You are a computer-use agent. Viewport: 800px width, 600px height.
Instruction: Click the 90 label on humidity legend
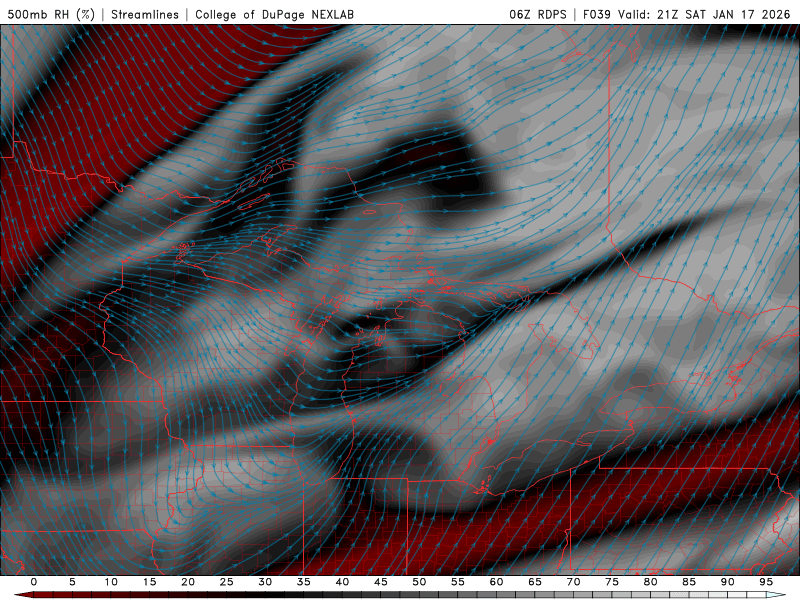pos(727,582)
